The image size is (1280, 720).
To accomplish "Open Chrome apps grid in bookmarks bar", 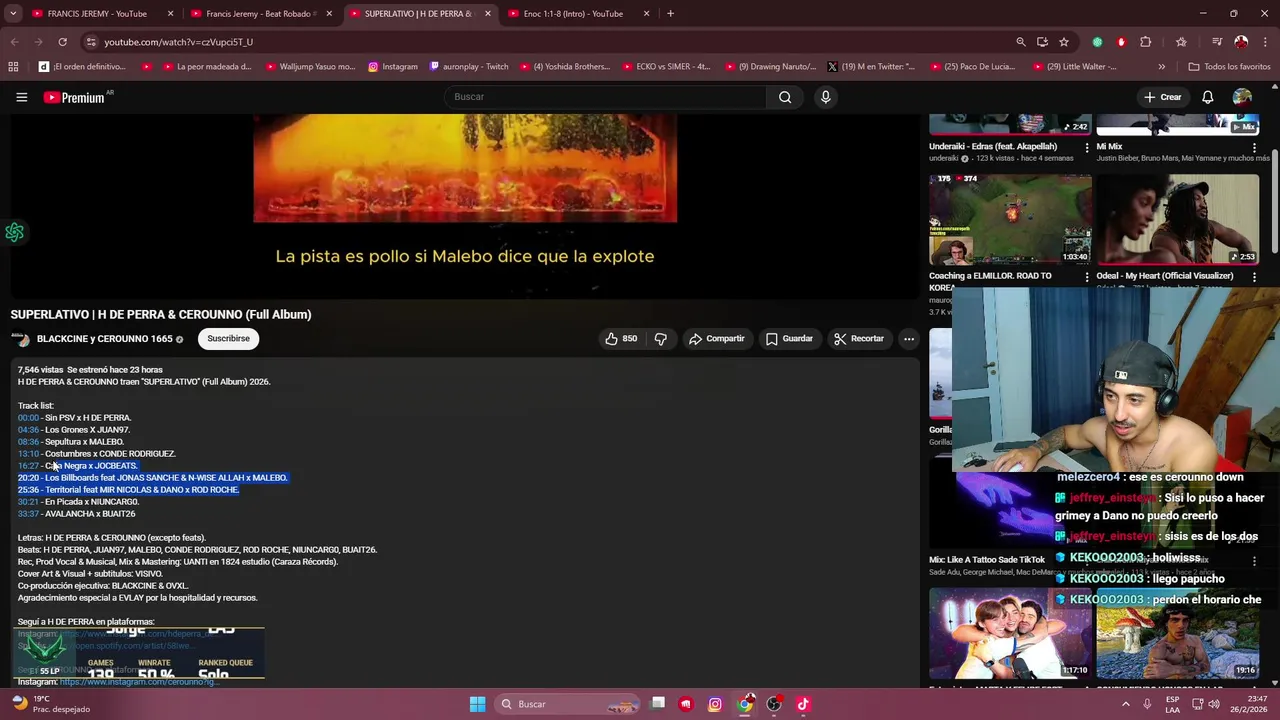I will point(13,67).
